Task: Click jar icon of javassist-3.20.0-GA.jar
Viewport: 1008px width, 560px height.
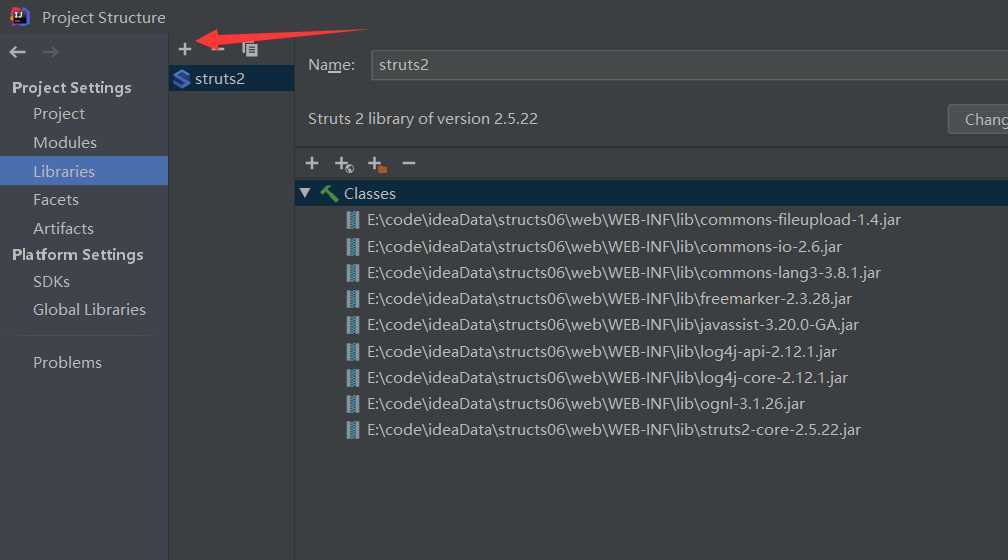Action: [352, 325]
